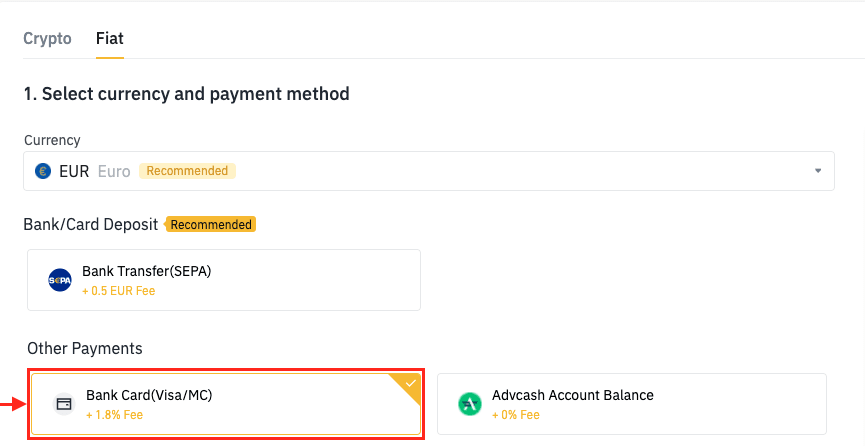
Task: Click the bank card icon
Action: click(64, 404)
